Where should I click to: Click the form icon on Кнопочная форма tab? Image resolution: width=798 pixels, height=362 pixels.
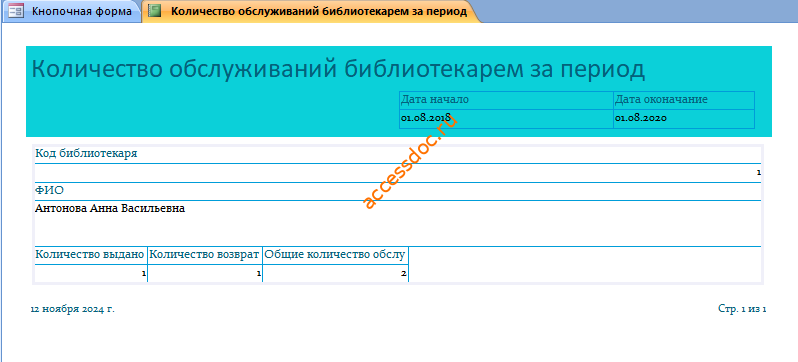click(x=16, y=11)
